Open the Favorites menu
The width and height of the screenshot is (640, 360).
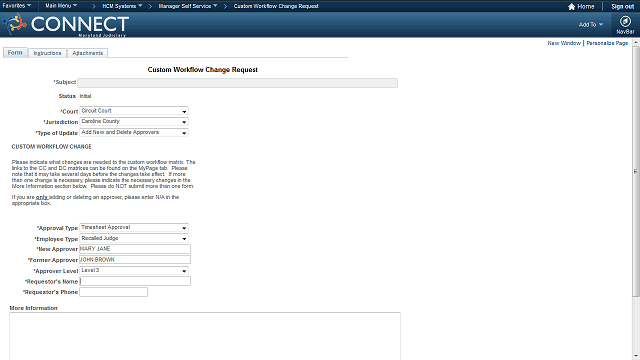16,6
